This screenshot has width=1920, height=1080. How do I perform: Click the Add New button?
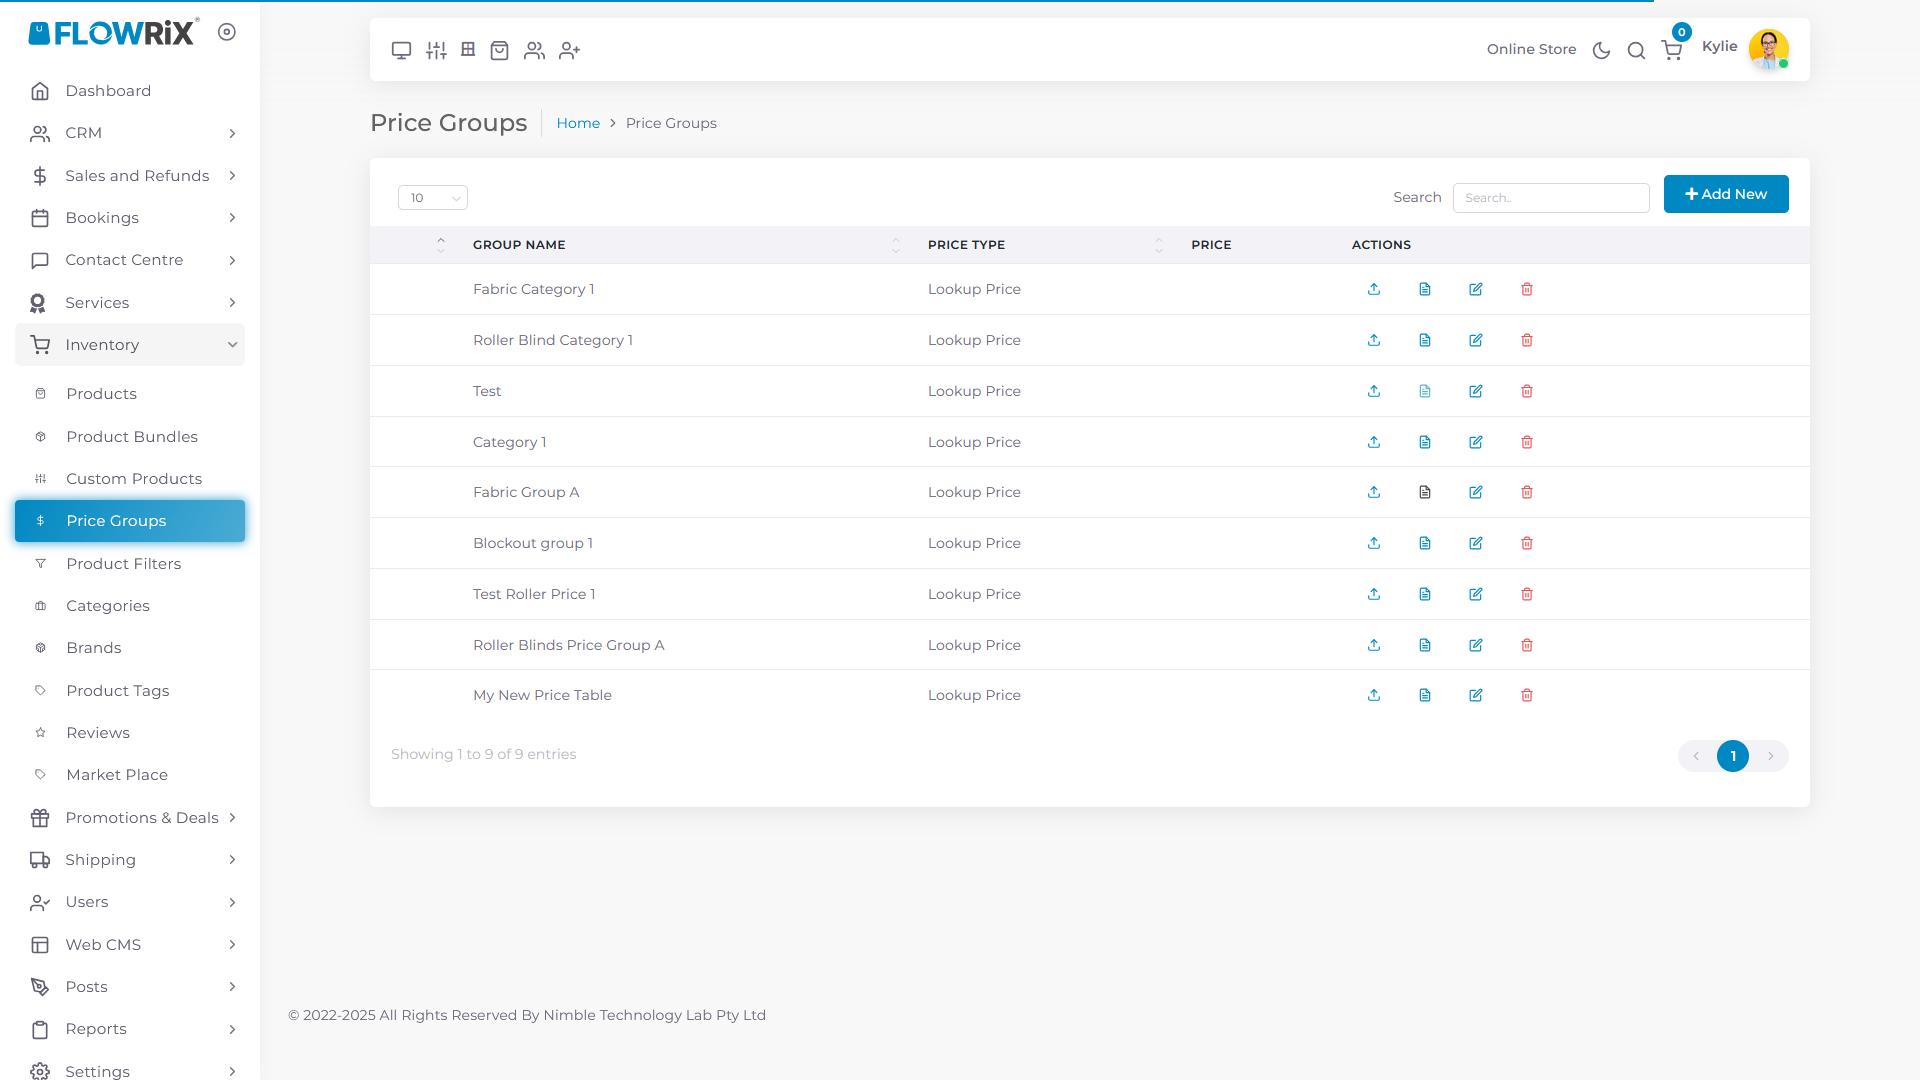coord(1726,194)
